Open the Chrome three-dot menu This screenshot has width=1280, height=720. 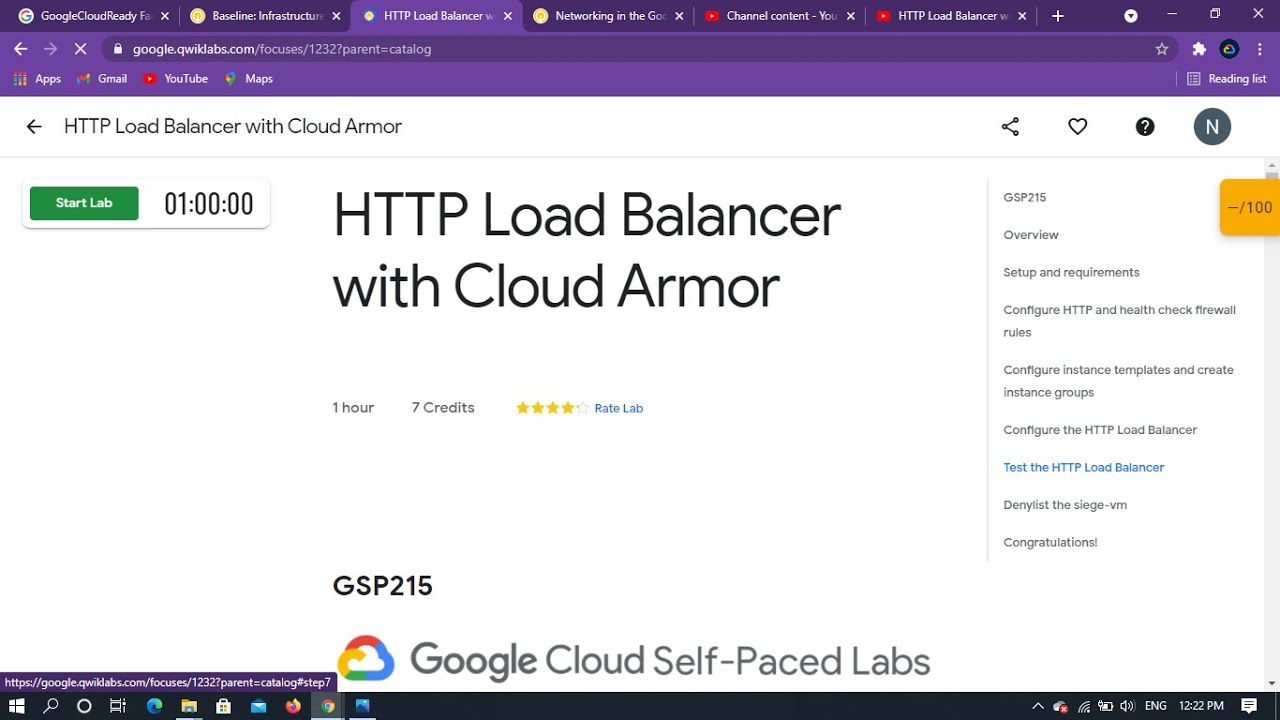click(x=1260, y=49)
